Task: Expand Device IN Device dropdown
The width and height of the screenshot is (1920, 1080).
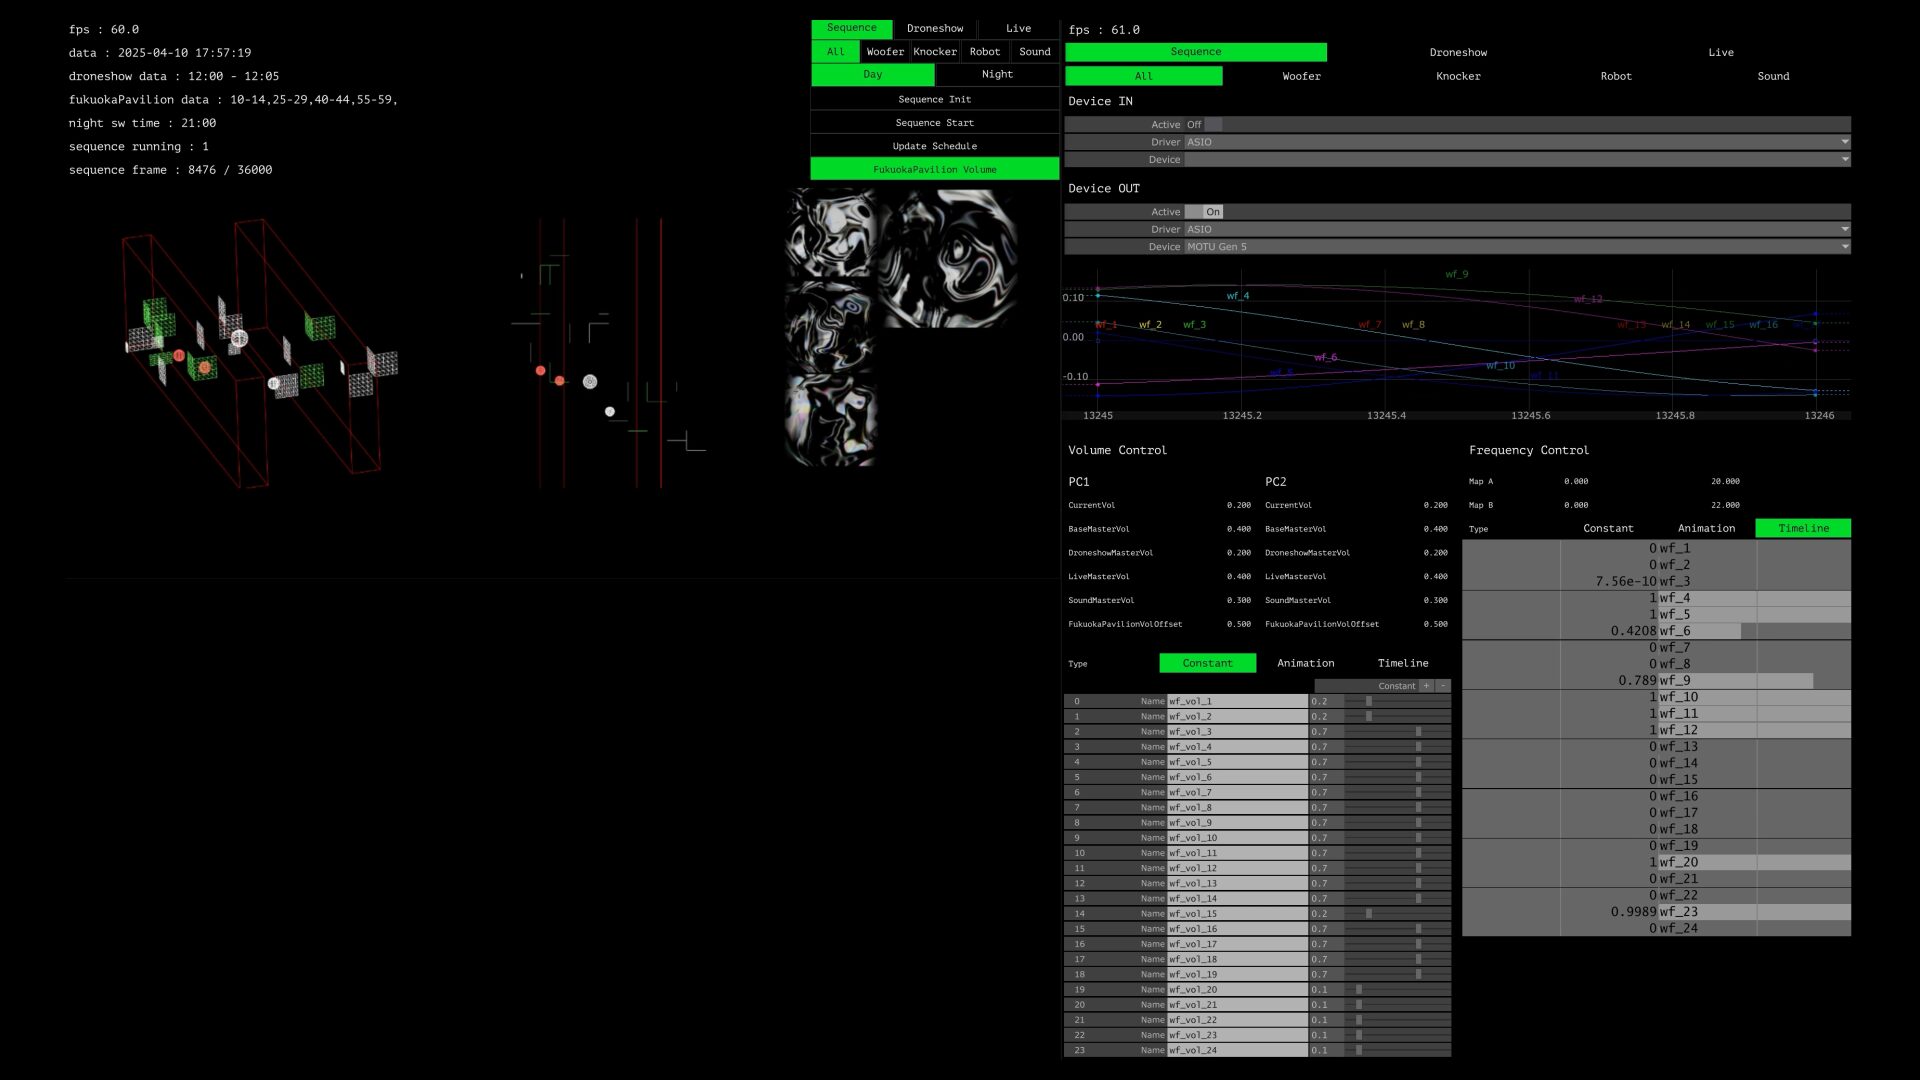Action: 1516,160
